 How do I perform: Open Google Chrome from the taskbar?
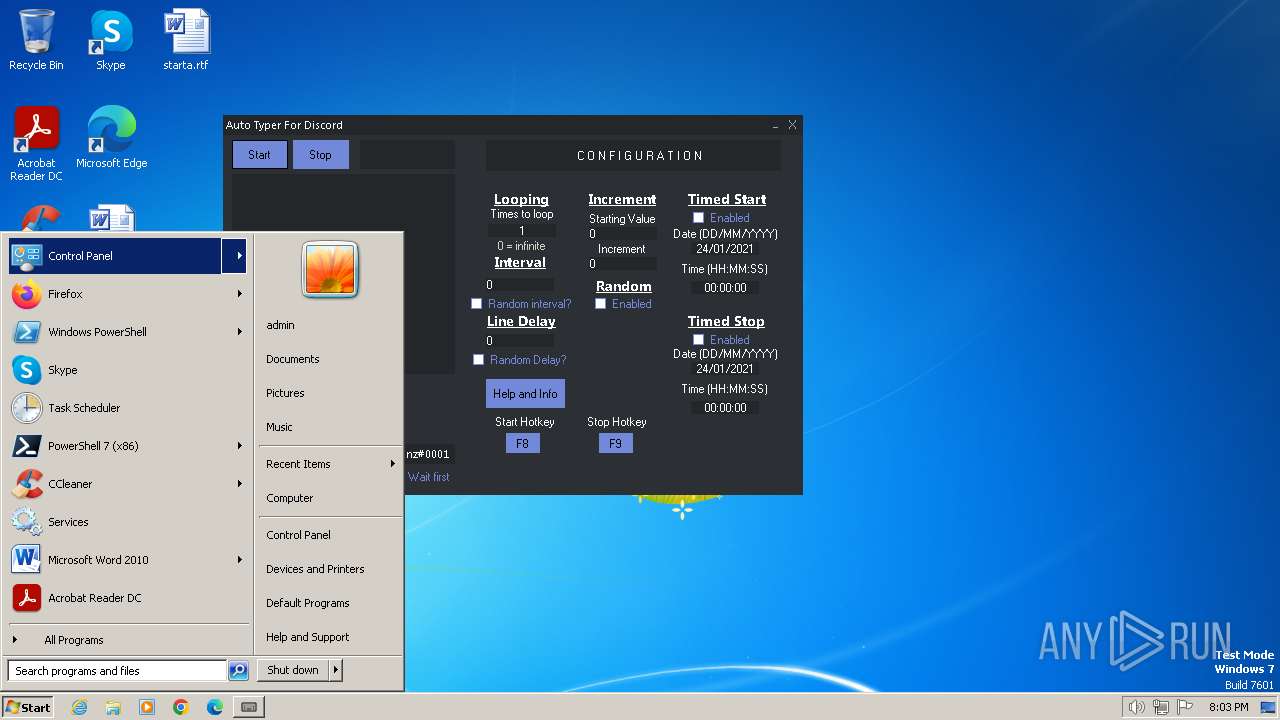tap(181, 707)
